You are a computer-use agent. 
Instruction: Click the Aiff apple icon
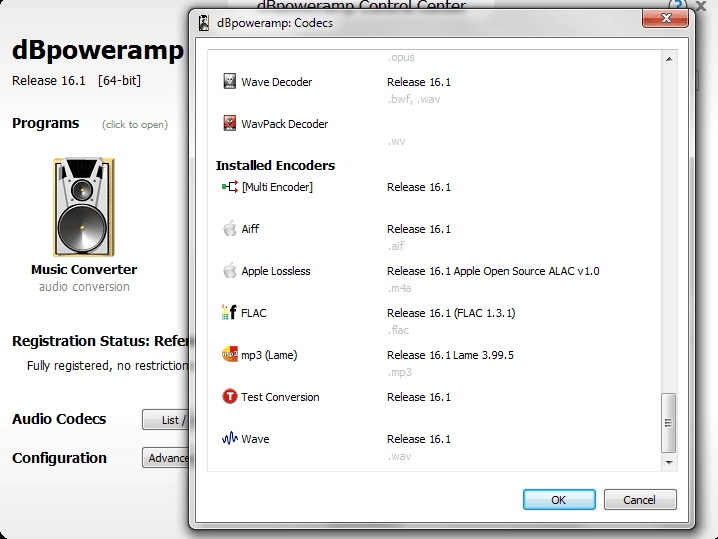click(230, 228)
